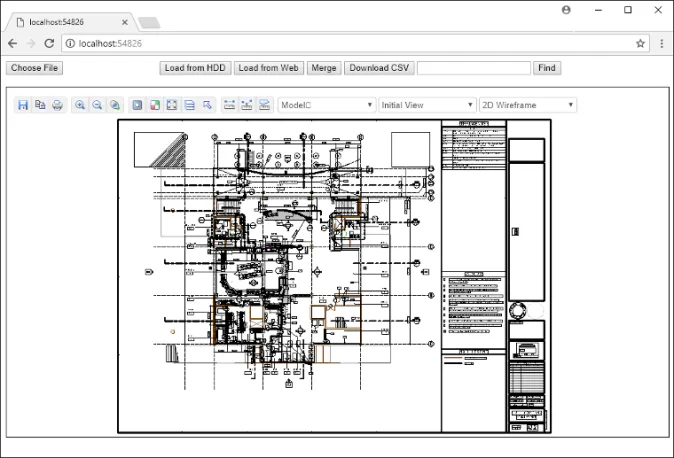Click the Load from HDD button
Screen dimensions: 674x458
[195, 68]
